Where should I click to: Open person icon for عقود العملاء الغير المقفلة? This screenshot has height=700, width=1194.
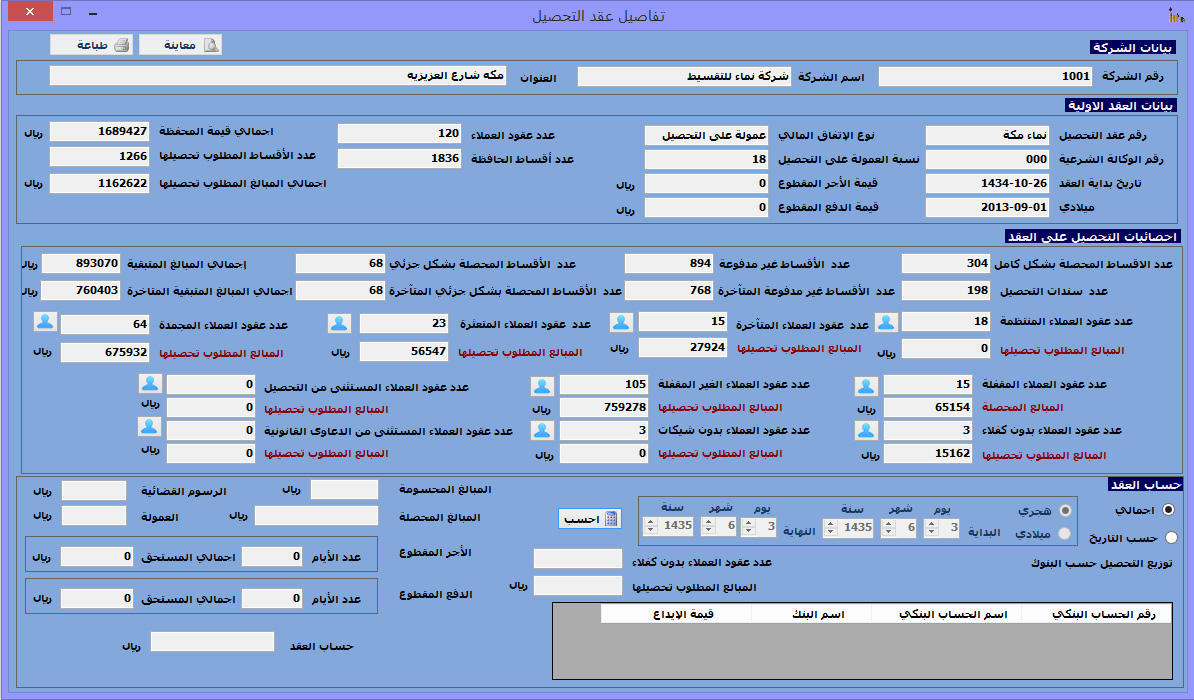point(542,386)
